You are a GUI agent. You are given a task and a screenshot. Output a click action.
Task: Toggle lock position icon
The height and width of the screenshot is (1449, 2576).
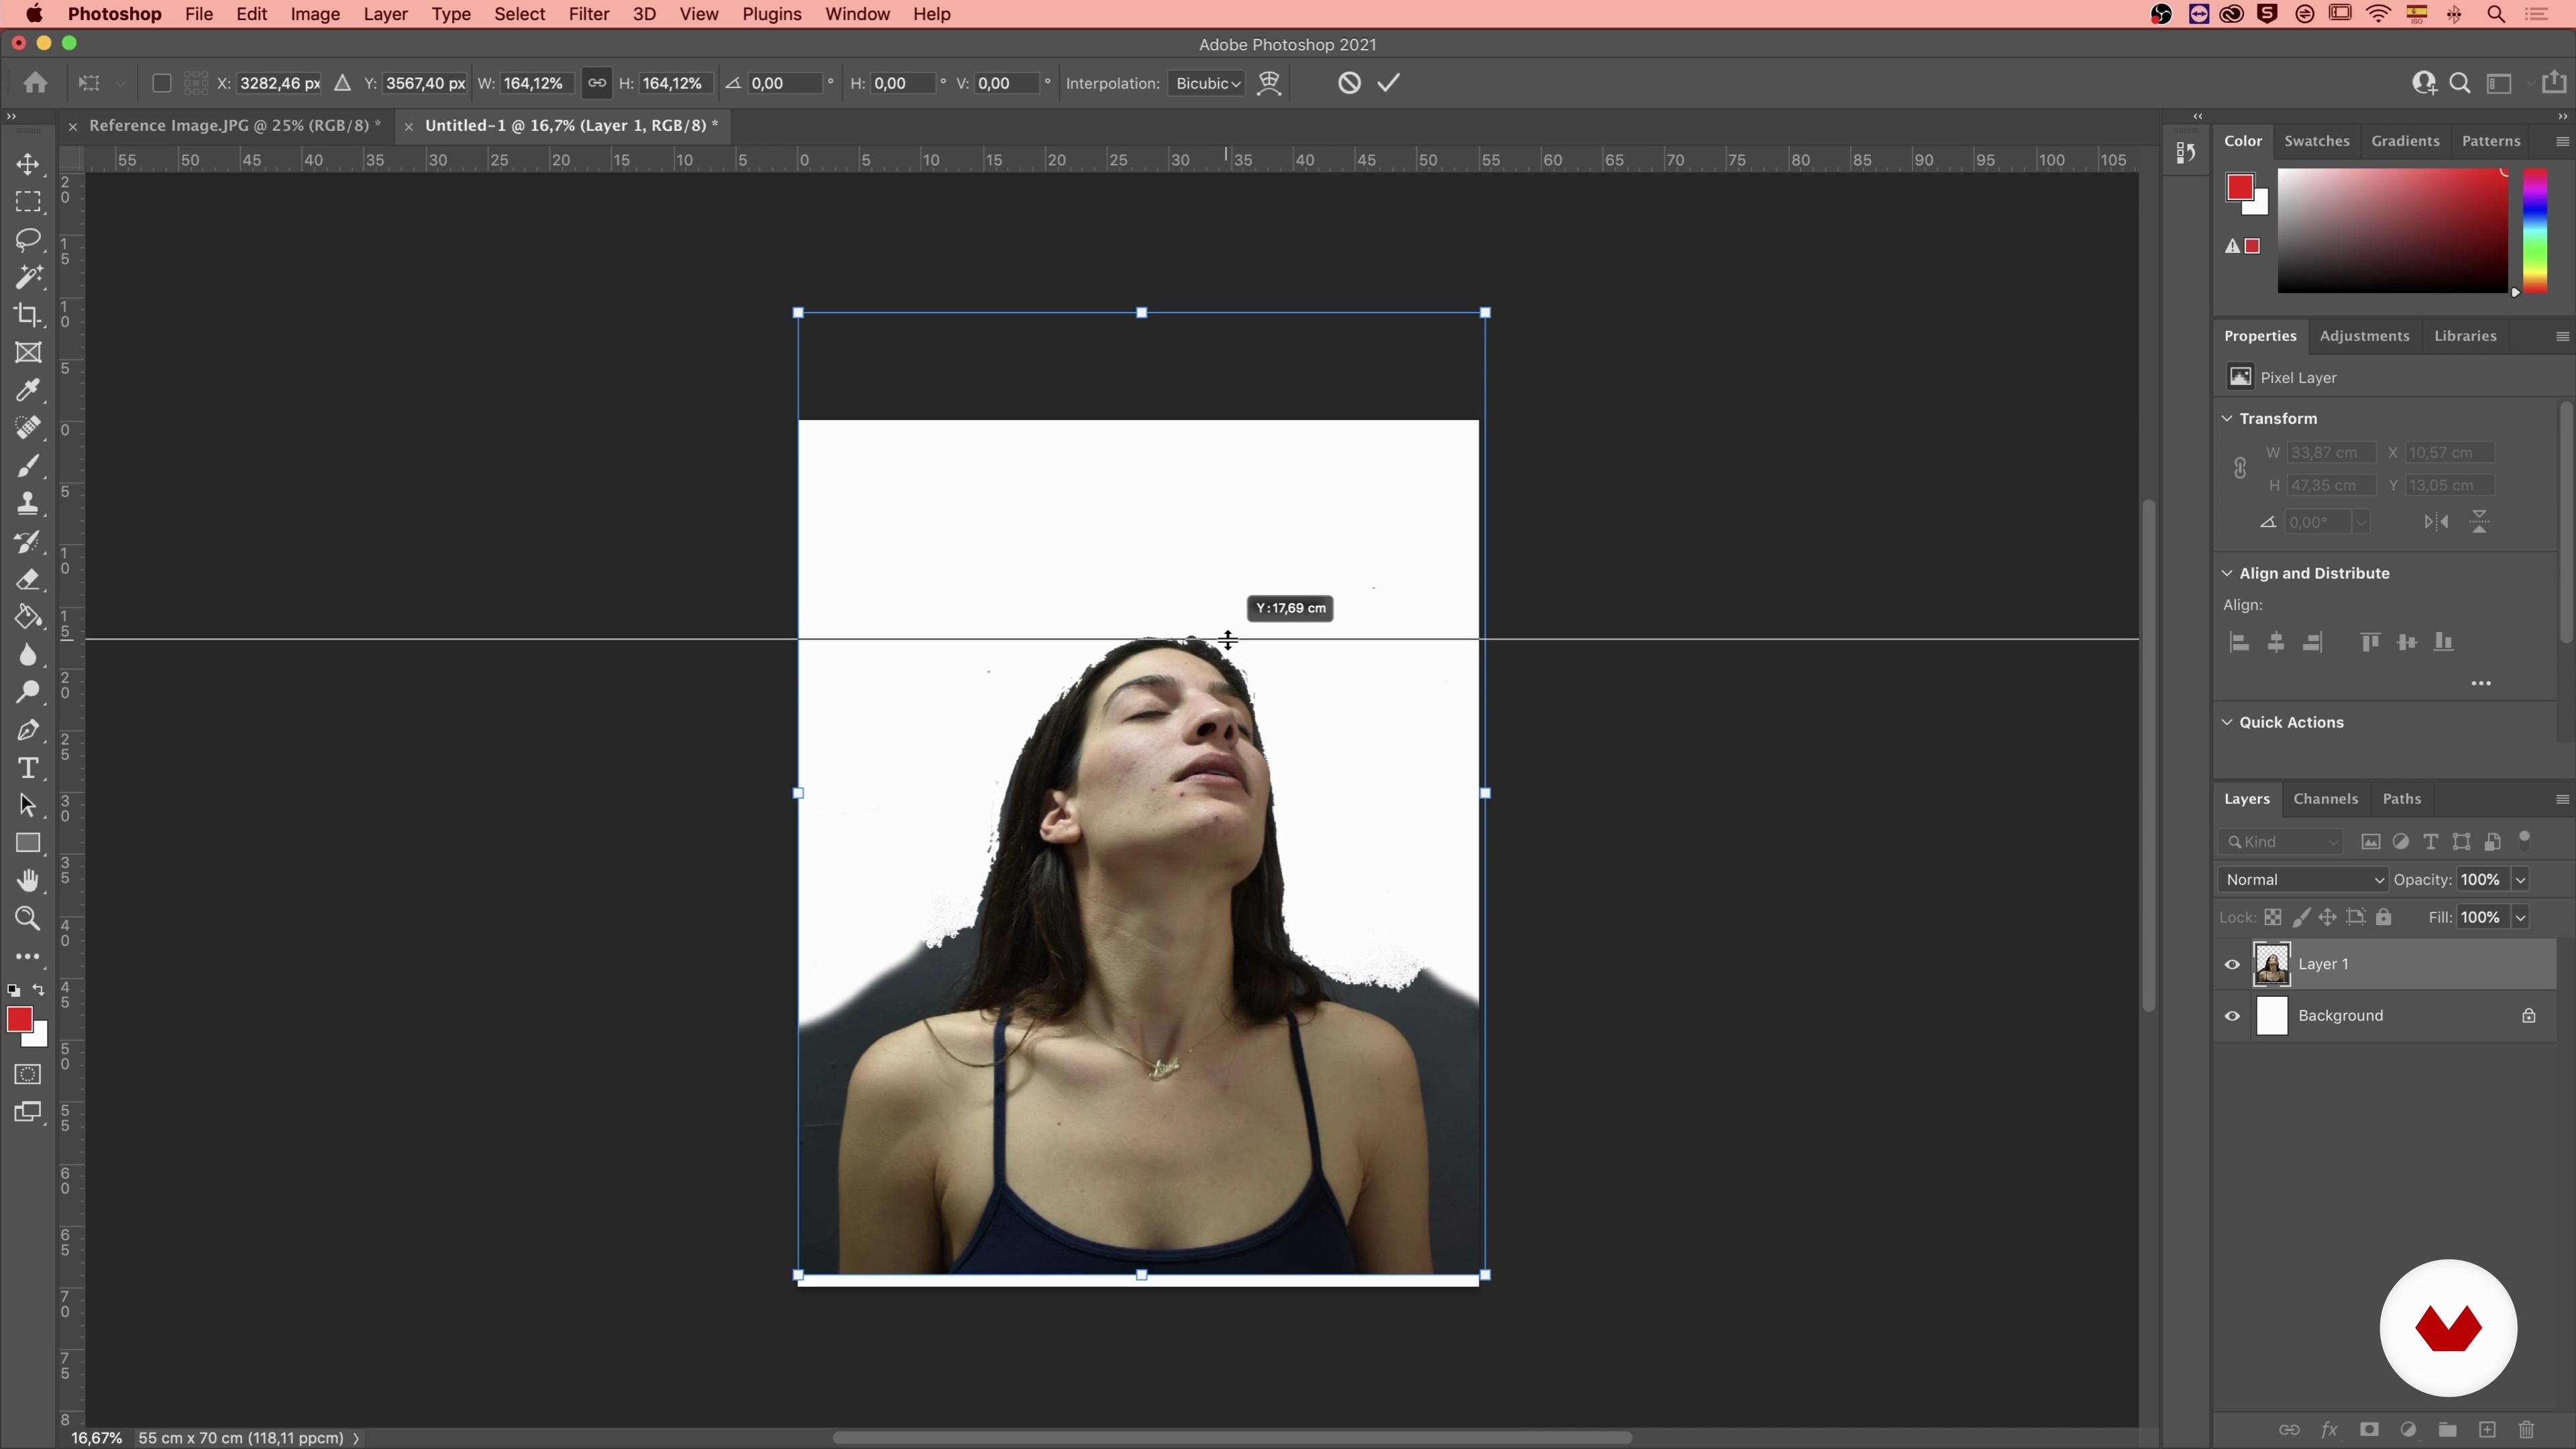point(2328,918)
